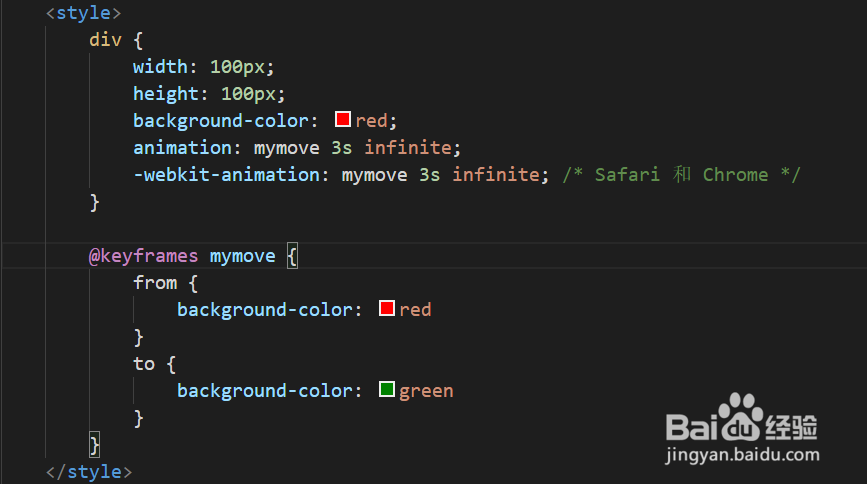867x484 pixels.
Task: Click the red swatch inside the from block
Action: [x=387, y=308]
